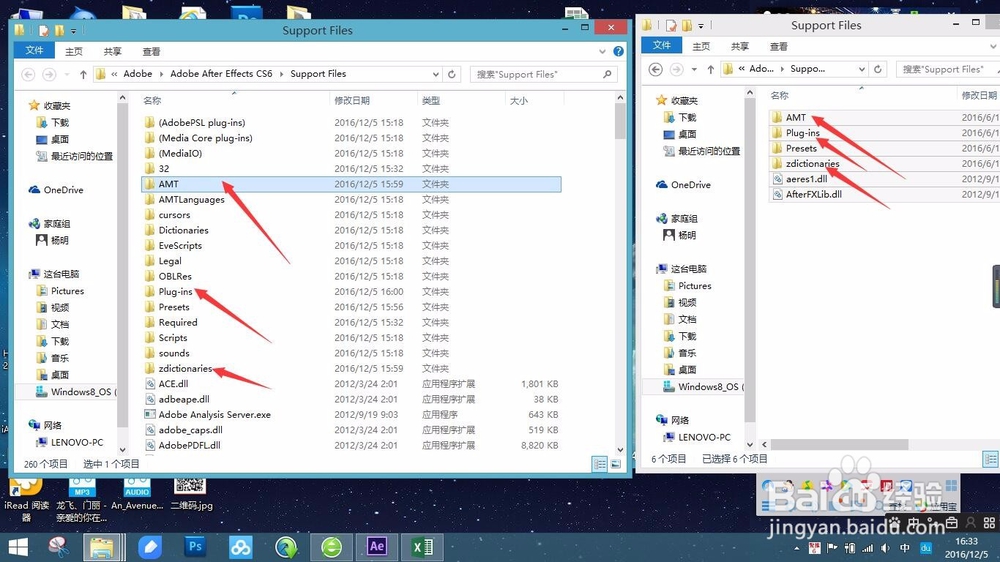The width and height of the screenshot is (1000, 562).
Task: Sort by 类型 column in left window
Action: pyautogui.click(x=431, y=101)
